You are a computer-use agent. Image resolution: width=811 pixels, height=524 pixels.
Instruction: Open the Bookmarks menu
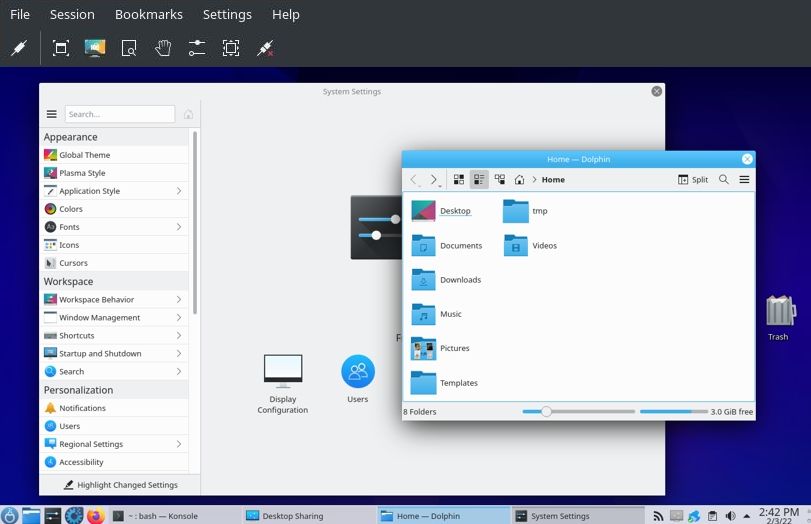coord(148,15)
